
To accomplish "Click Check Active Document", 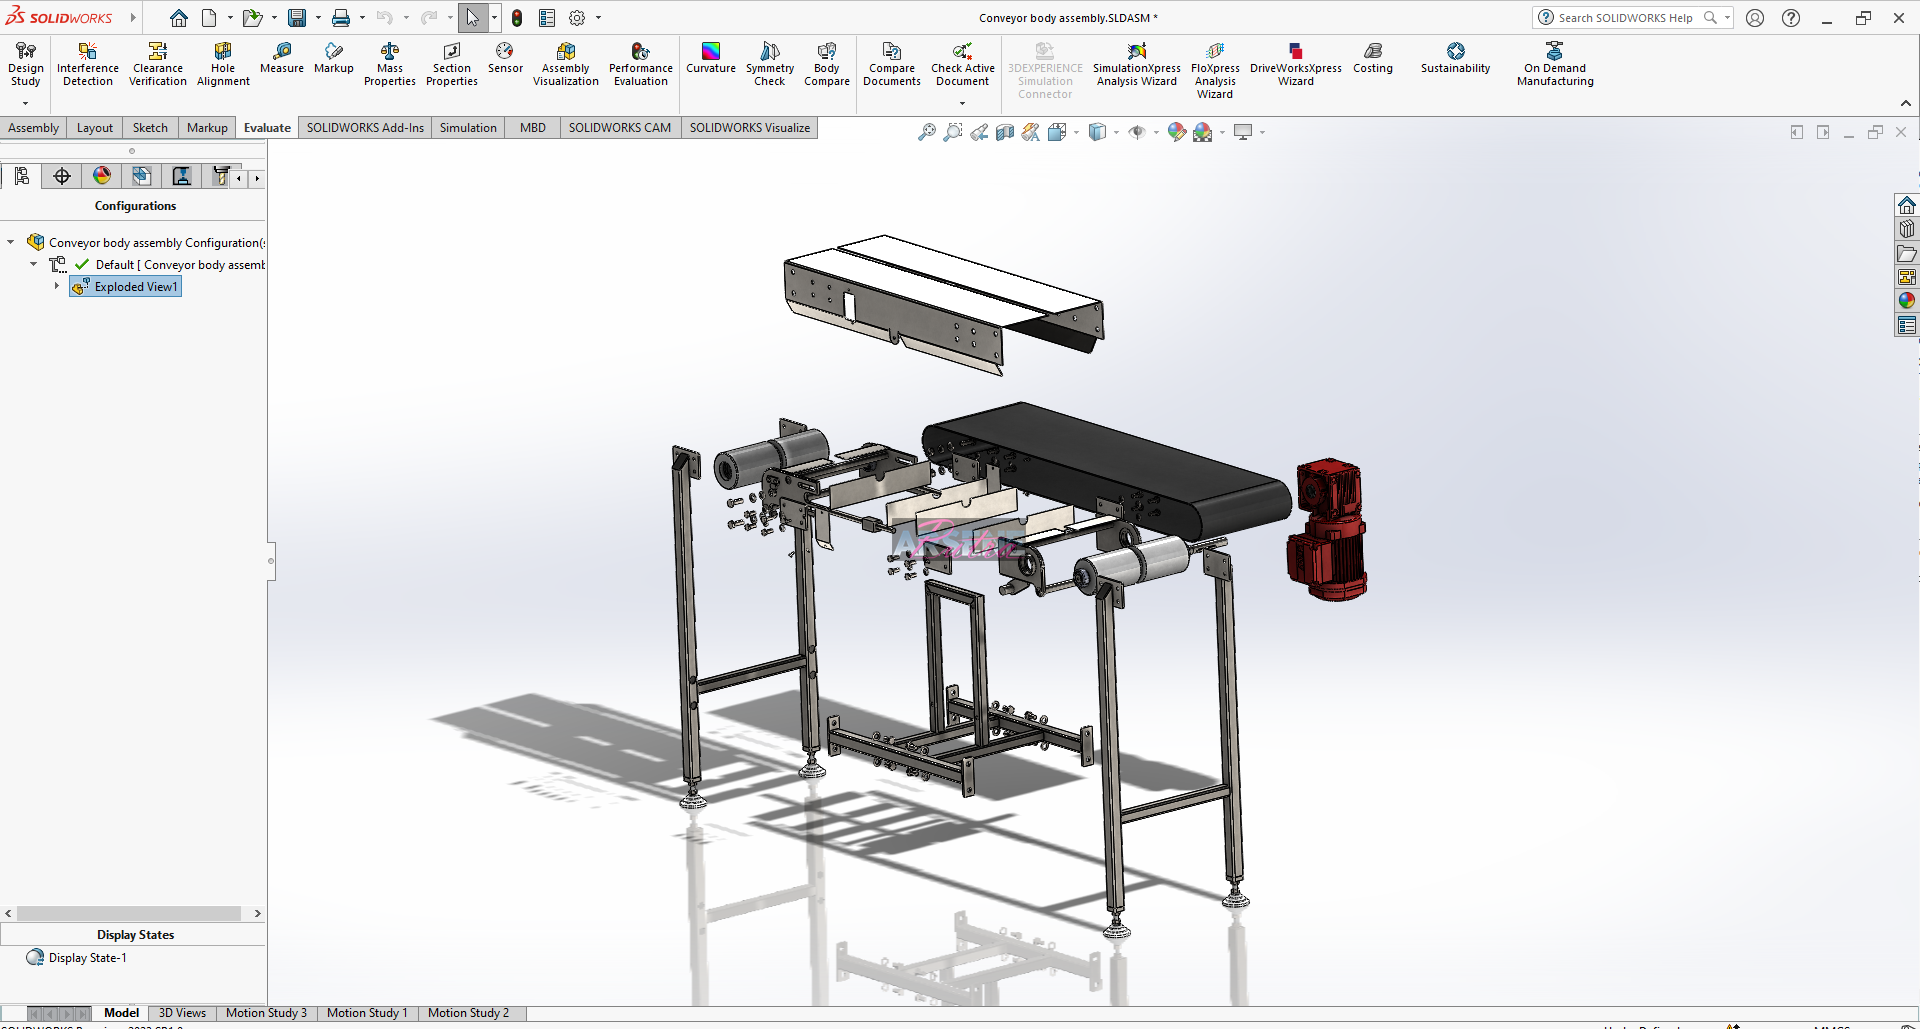I will point(963,64).
